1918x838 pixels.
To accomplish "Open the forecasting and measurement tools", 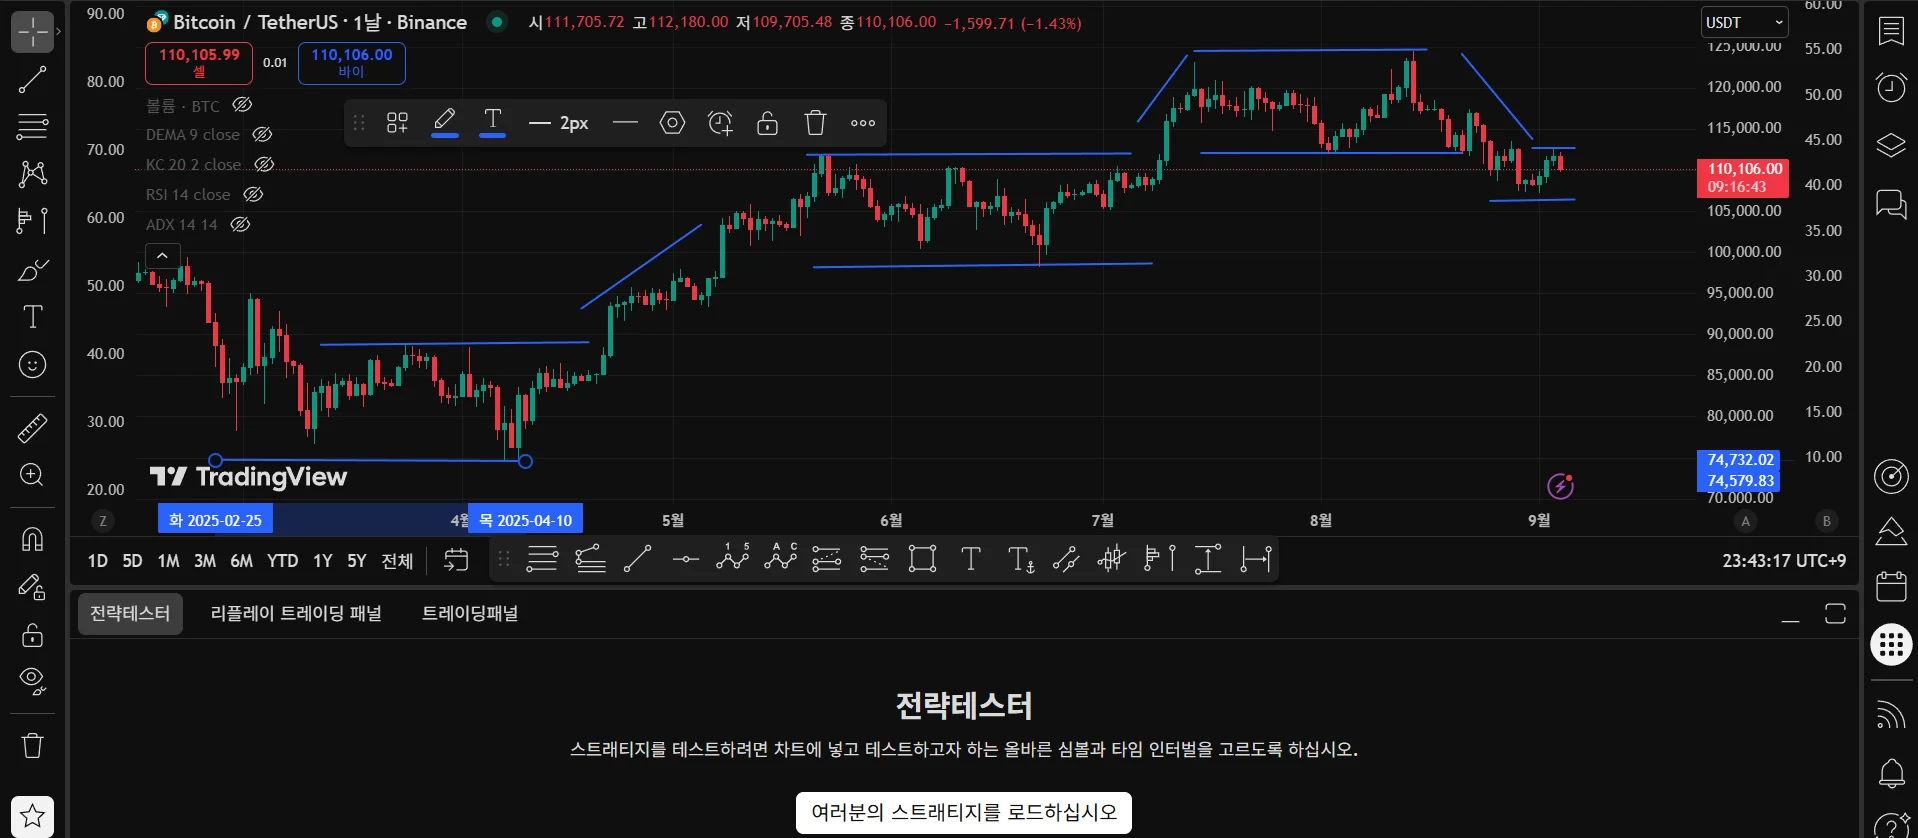I will tap(32, 221).
